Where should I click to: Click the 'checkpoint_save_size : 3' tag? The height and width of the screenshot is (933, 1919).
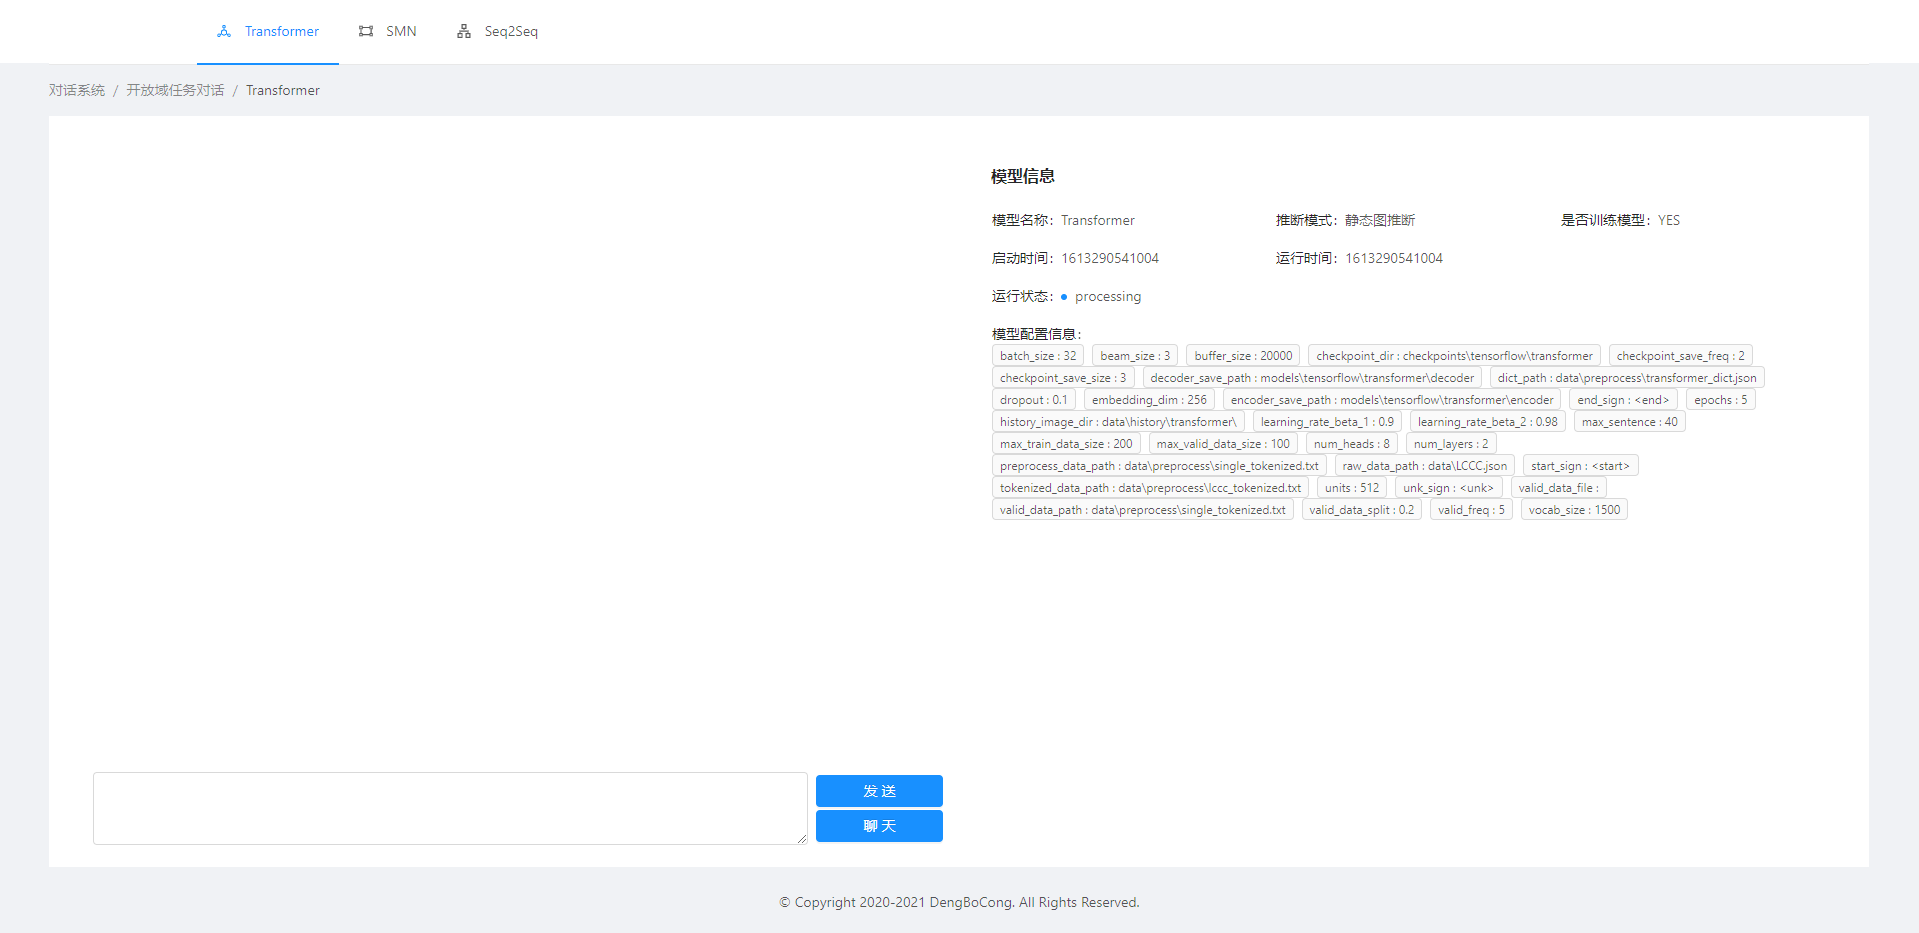point(1063,378)
